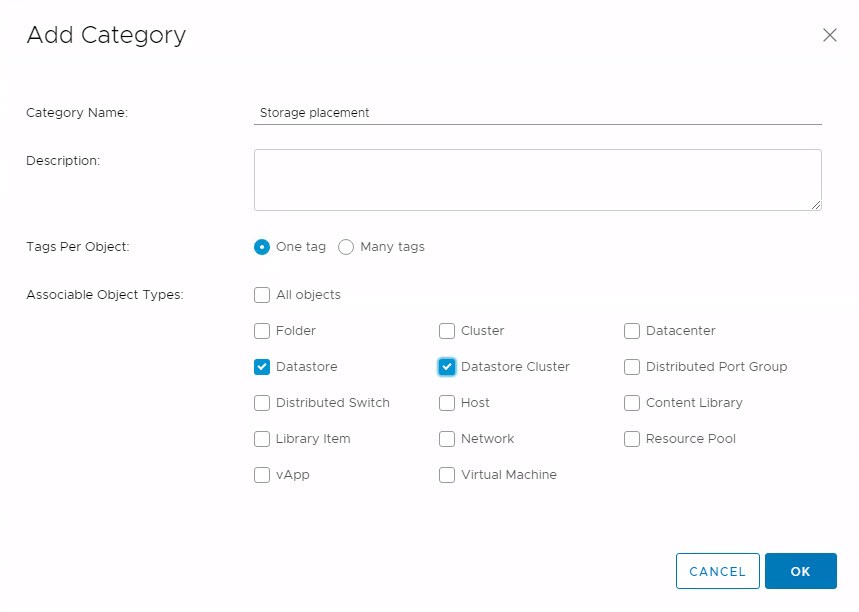Check the Folder object type

click(262, 331)
